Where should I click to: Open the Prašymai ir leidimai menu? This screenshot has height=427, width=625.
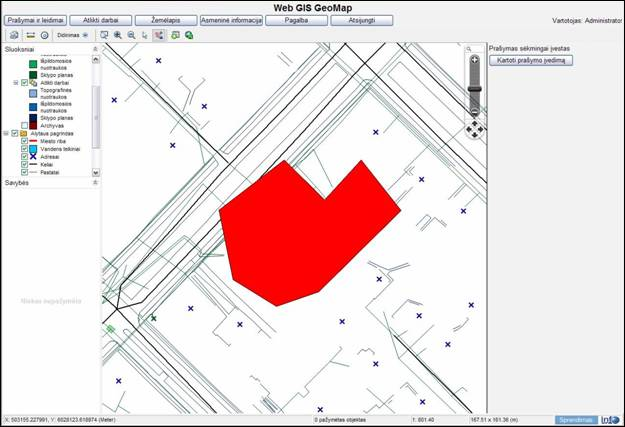pos(35,20)
